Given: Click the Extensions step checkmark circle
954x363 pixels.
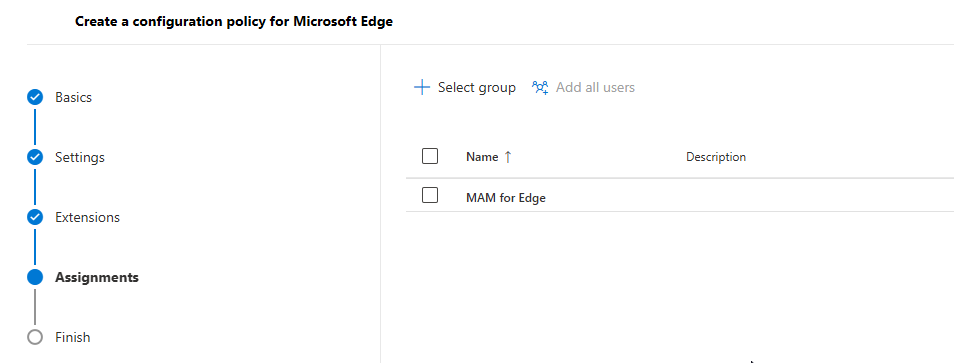Looking at the screenshot, I should point(35,217).
